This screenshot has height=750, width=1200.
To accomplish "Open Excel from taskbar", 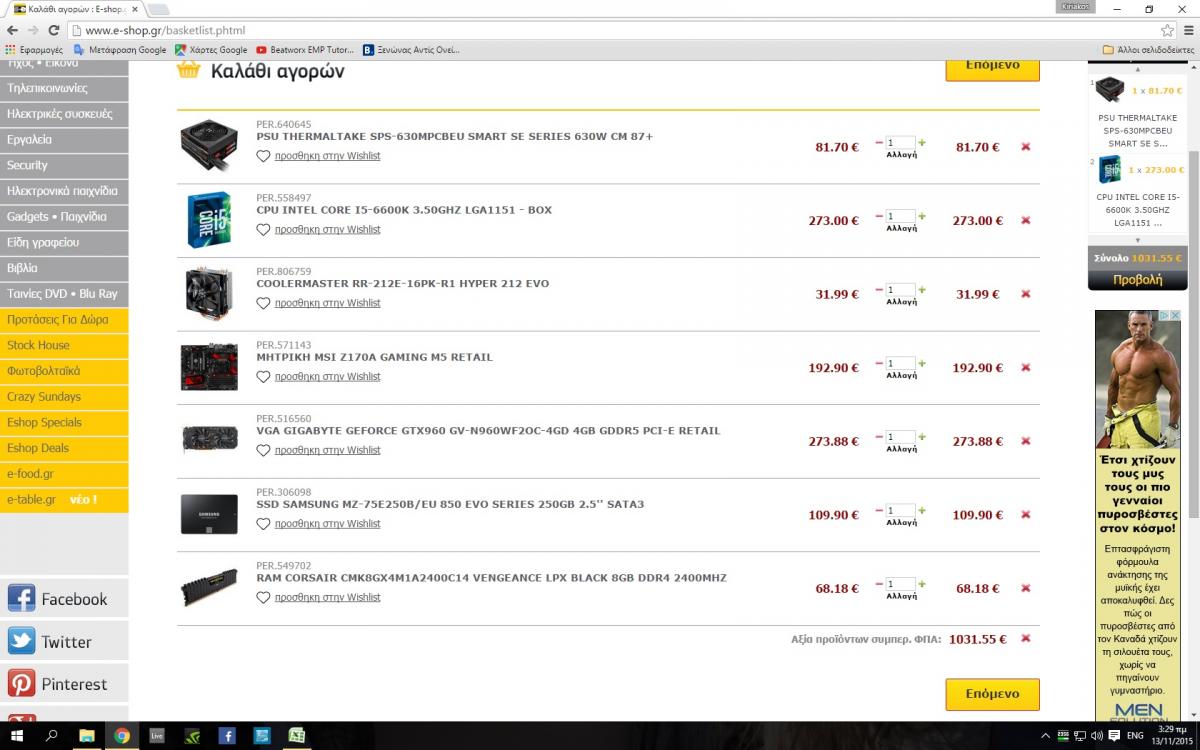I will coord(297,735).
